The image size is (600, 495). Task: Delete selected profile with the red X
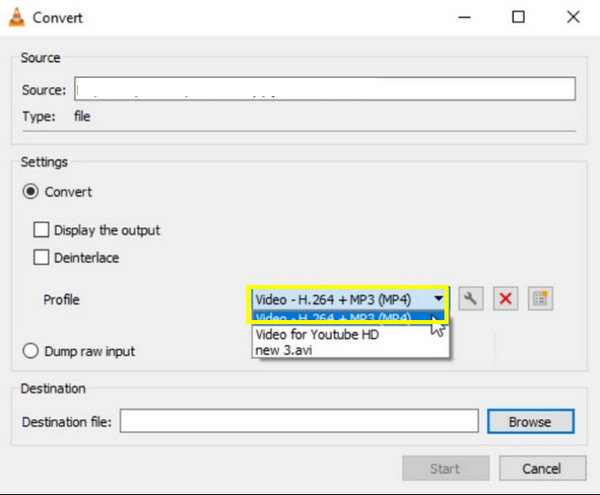pos(505,298)
